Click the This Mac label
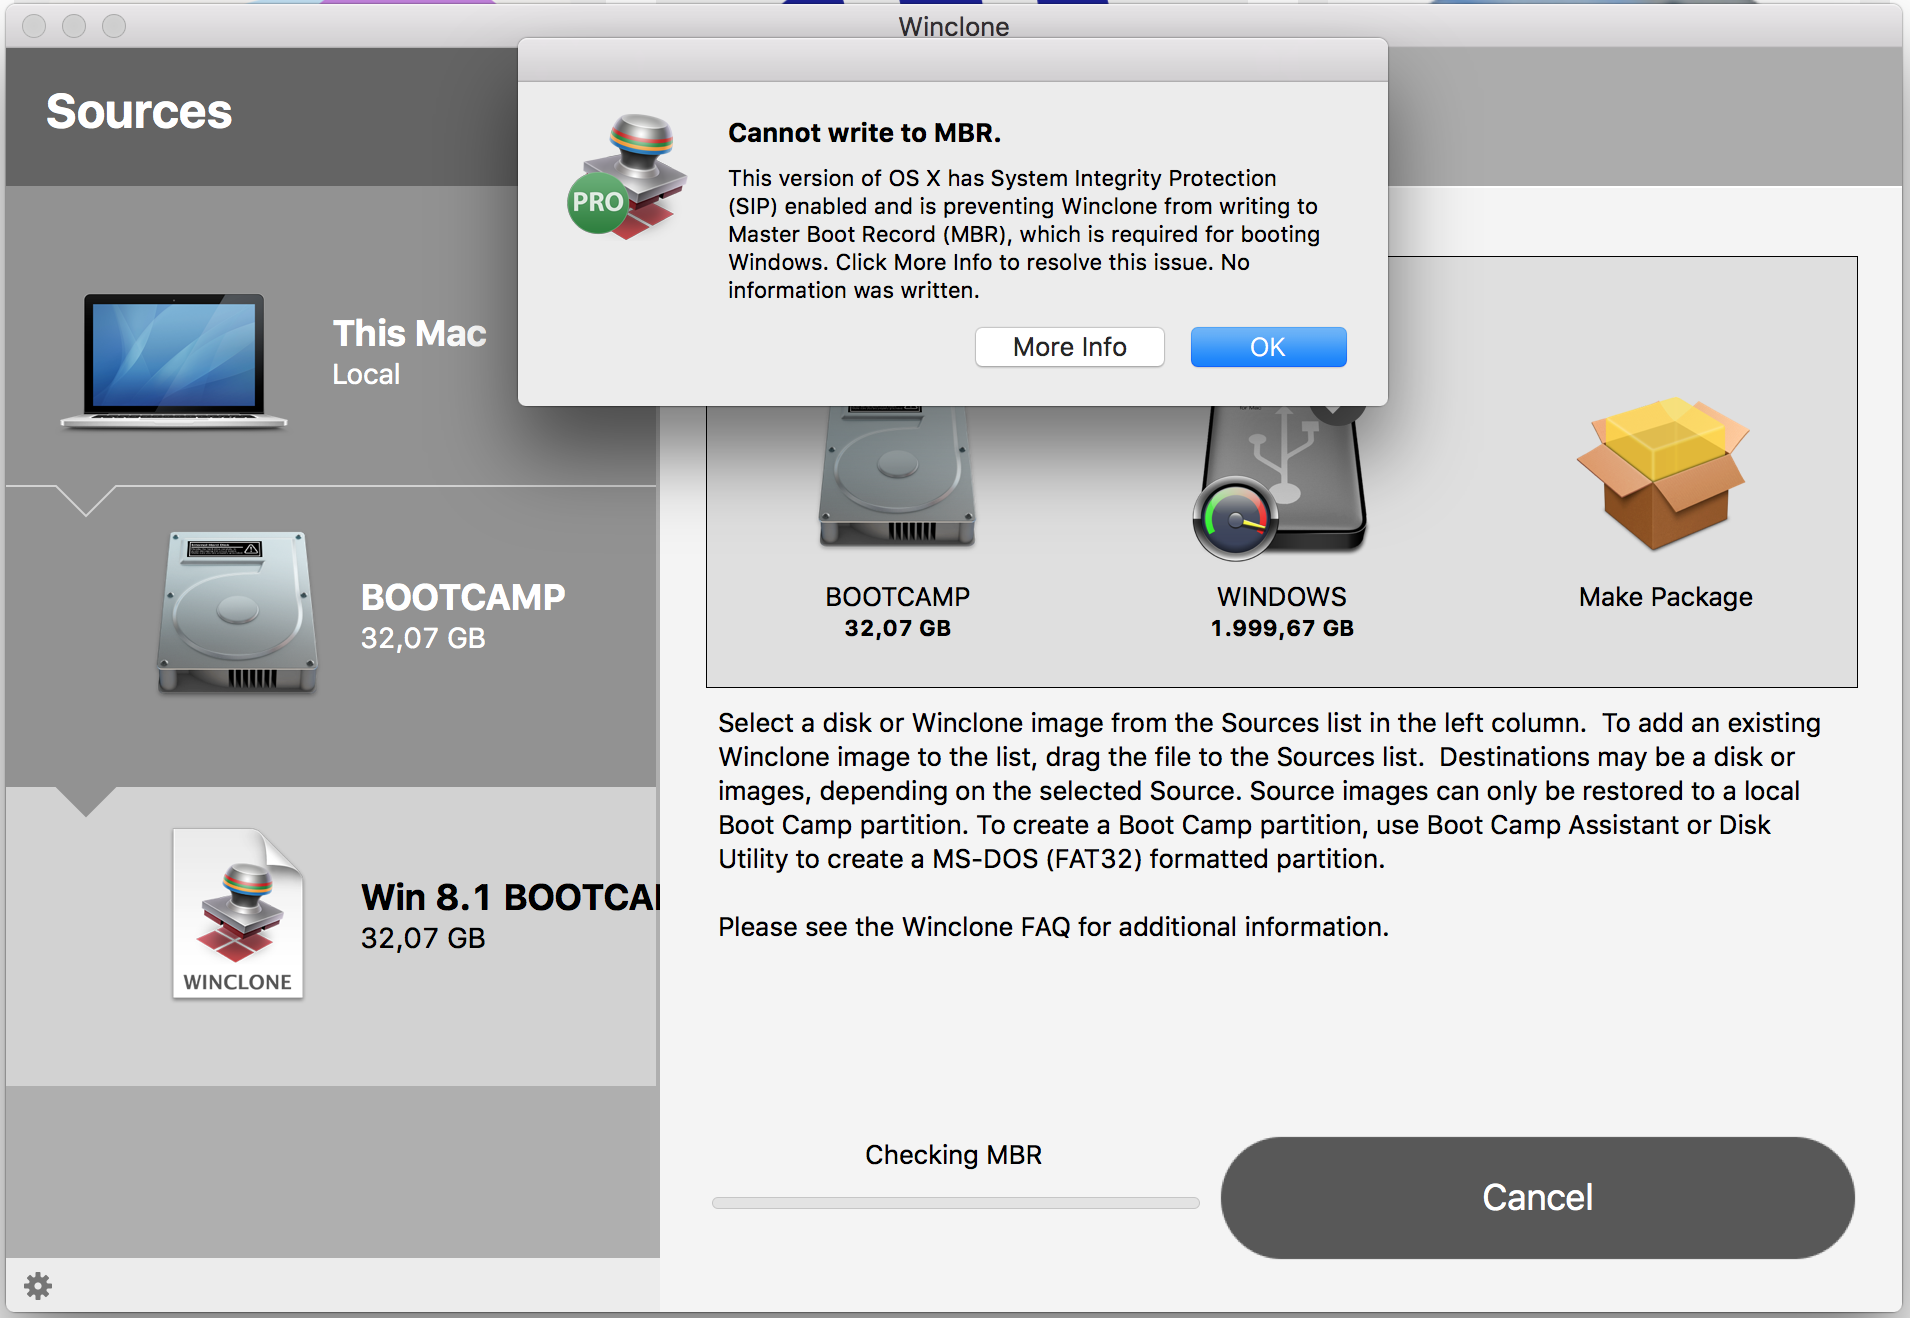This screenshot has height=1318, width=1910. (409, 333)
